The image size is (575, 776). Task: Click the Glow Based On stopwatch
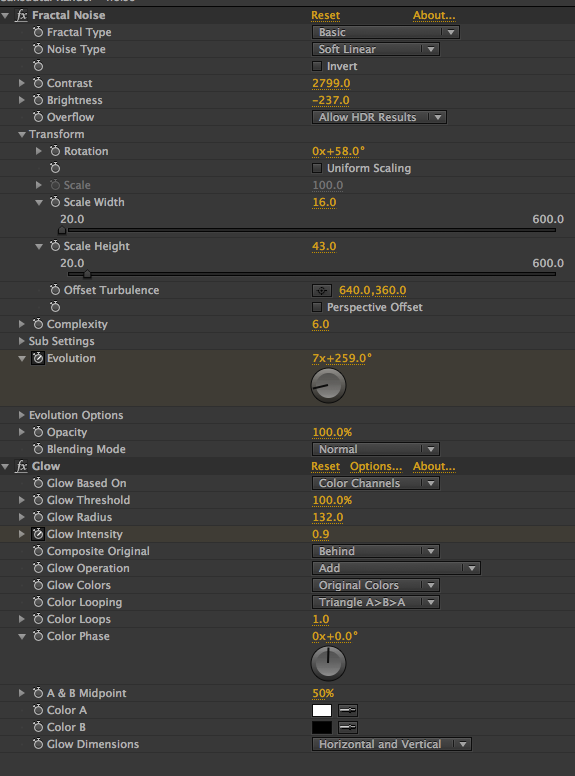click(x=38, y=483)
